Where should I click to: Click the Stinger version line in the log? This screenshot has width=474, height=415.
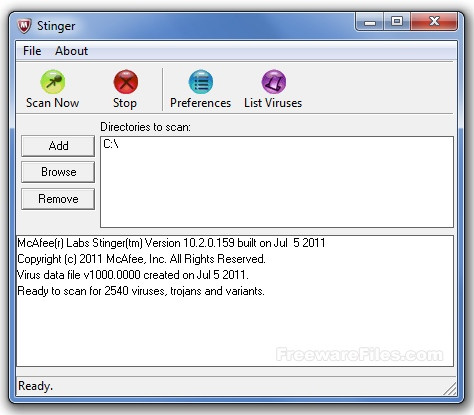[171, 243]
